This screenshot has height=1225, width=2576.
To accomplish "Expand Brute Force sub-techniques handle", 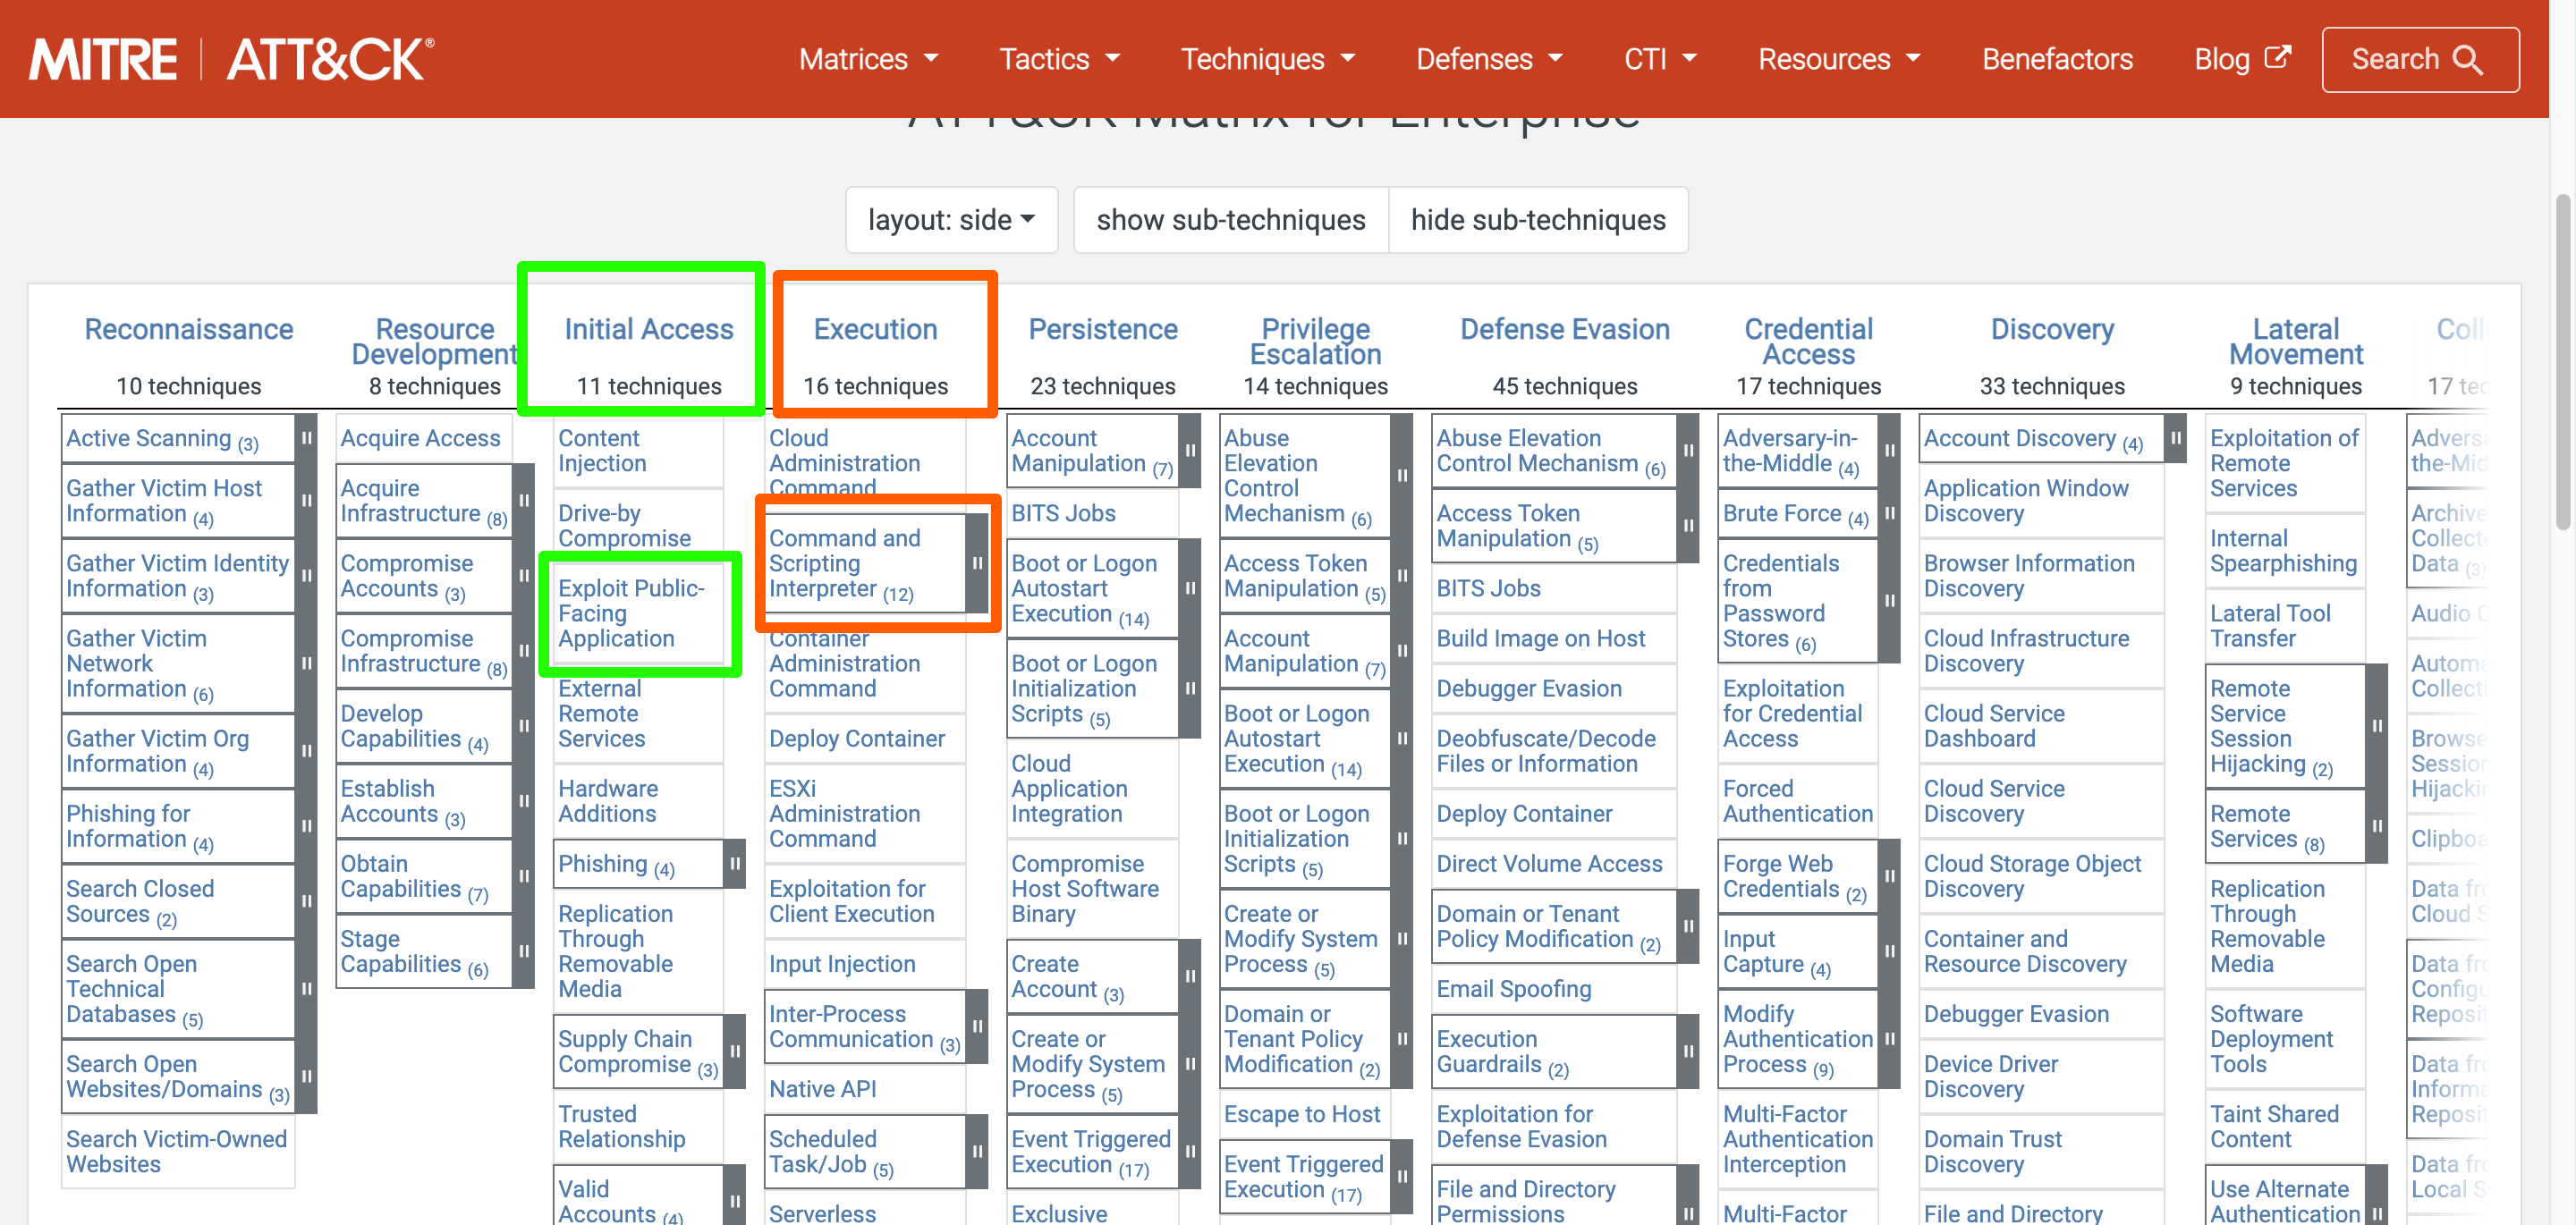I will coord(1889,514).
